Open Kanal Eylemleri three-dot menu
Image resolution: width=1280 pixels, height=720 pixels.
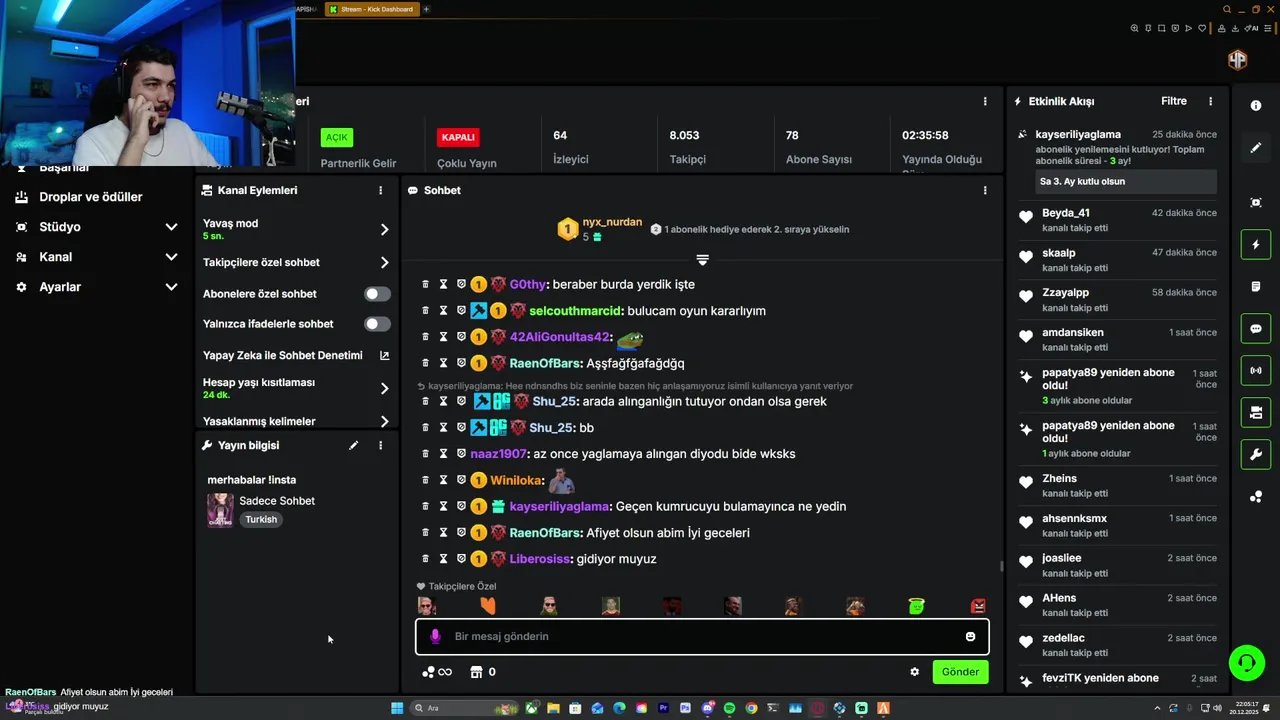coord(380,190)
